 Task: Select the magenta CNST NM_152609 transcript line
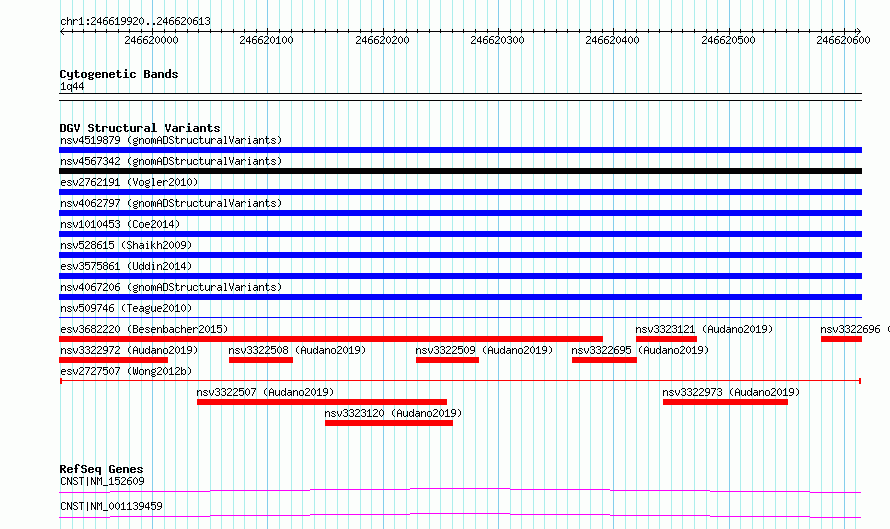coord(460,490)
